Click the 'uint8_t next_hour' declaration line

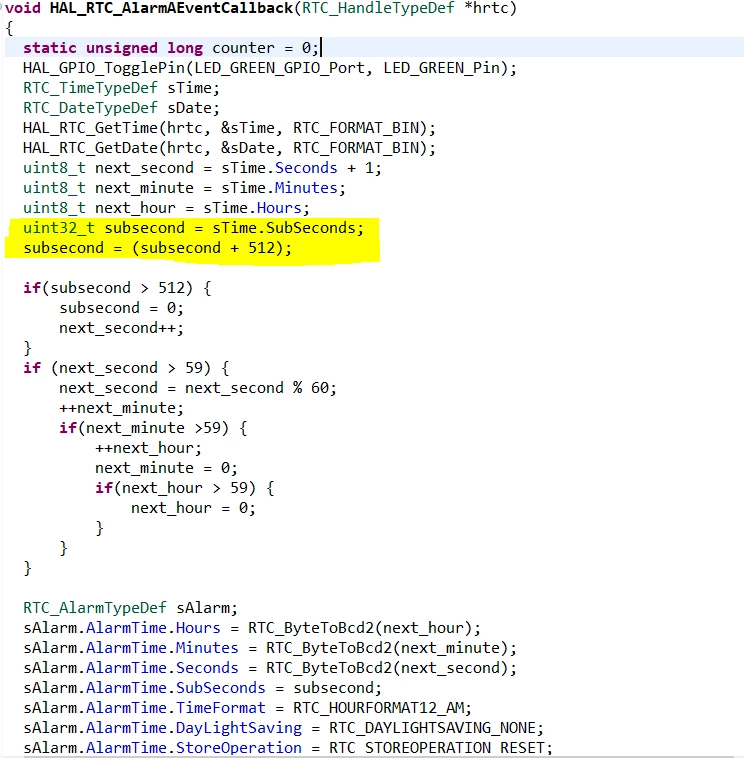click(x=166, y=208)
